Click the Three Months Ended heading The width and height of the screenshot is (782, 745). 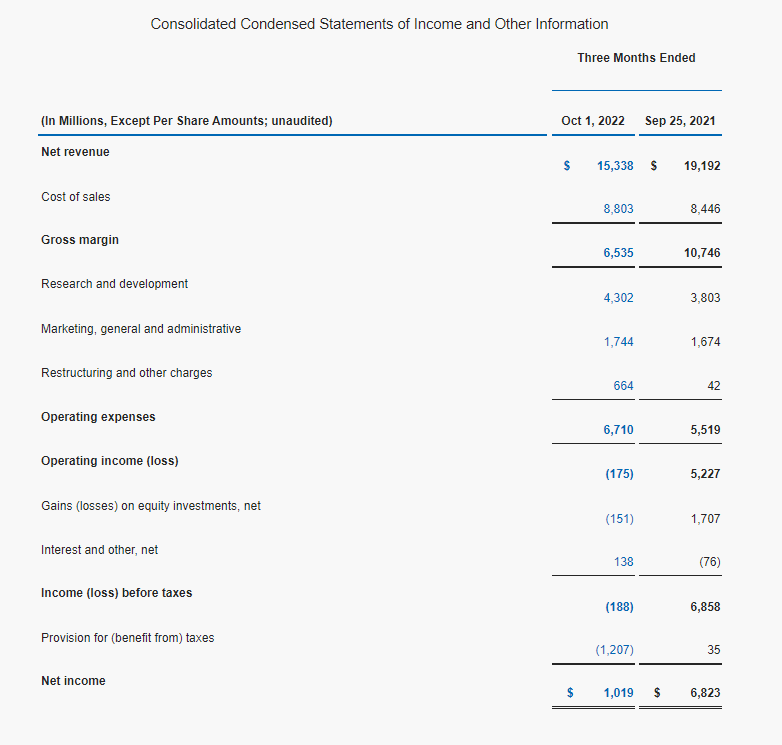click(636, 58)
